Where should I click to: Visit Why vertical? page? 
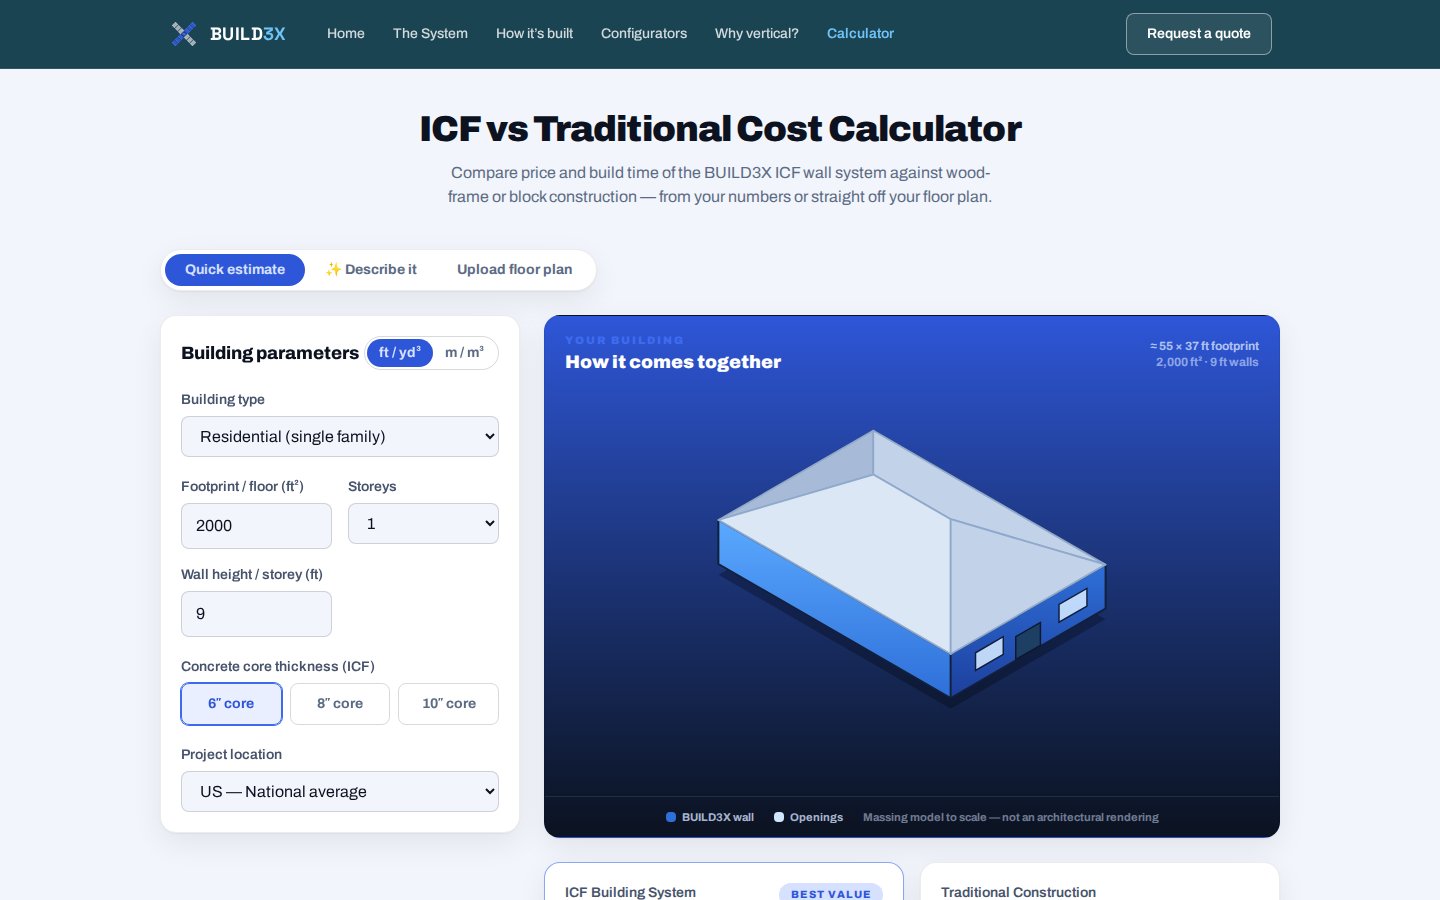(757, 34)
